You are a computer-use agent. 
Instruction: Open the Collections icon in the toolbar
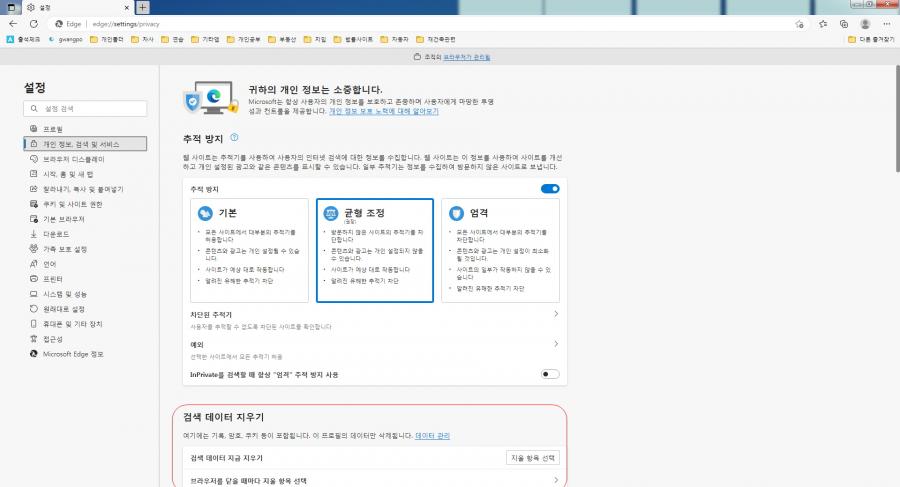click(x=843, y=23)
